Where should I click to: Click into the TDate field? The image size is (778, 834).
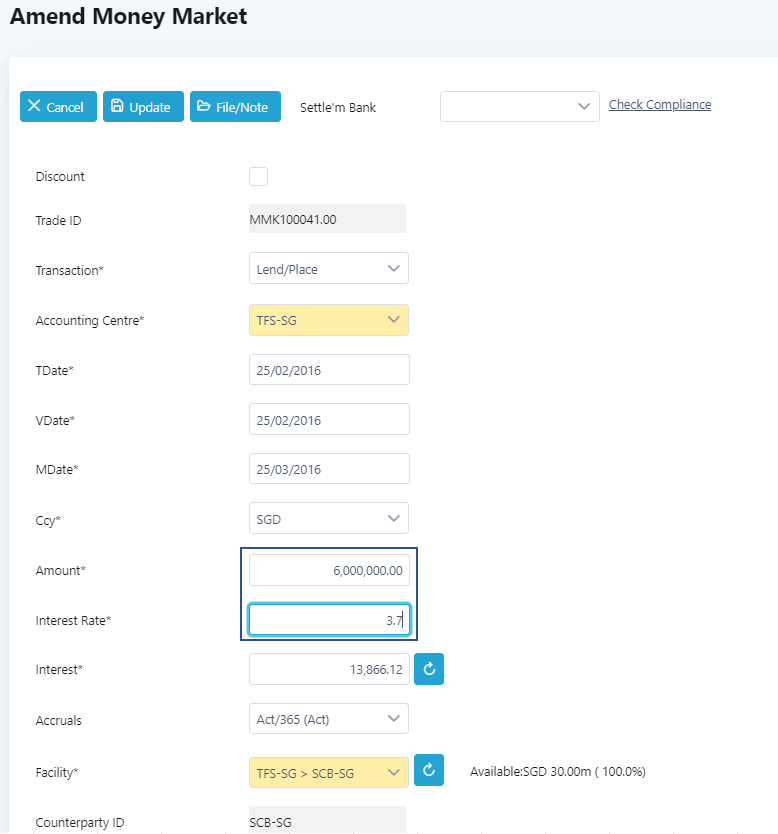point(328,369)
